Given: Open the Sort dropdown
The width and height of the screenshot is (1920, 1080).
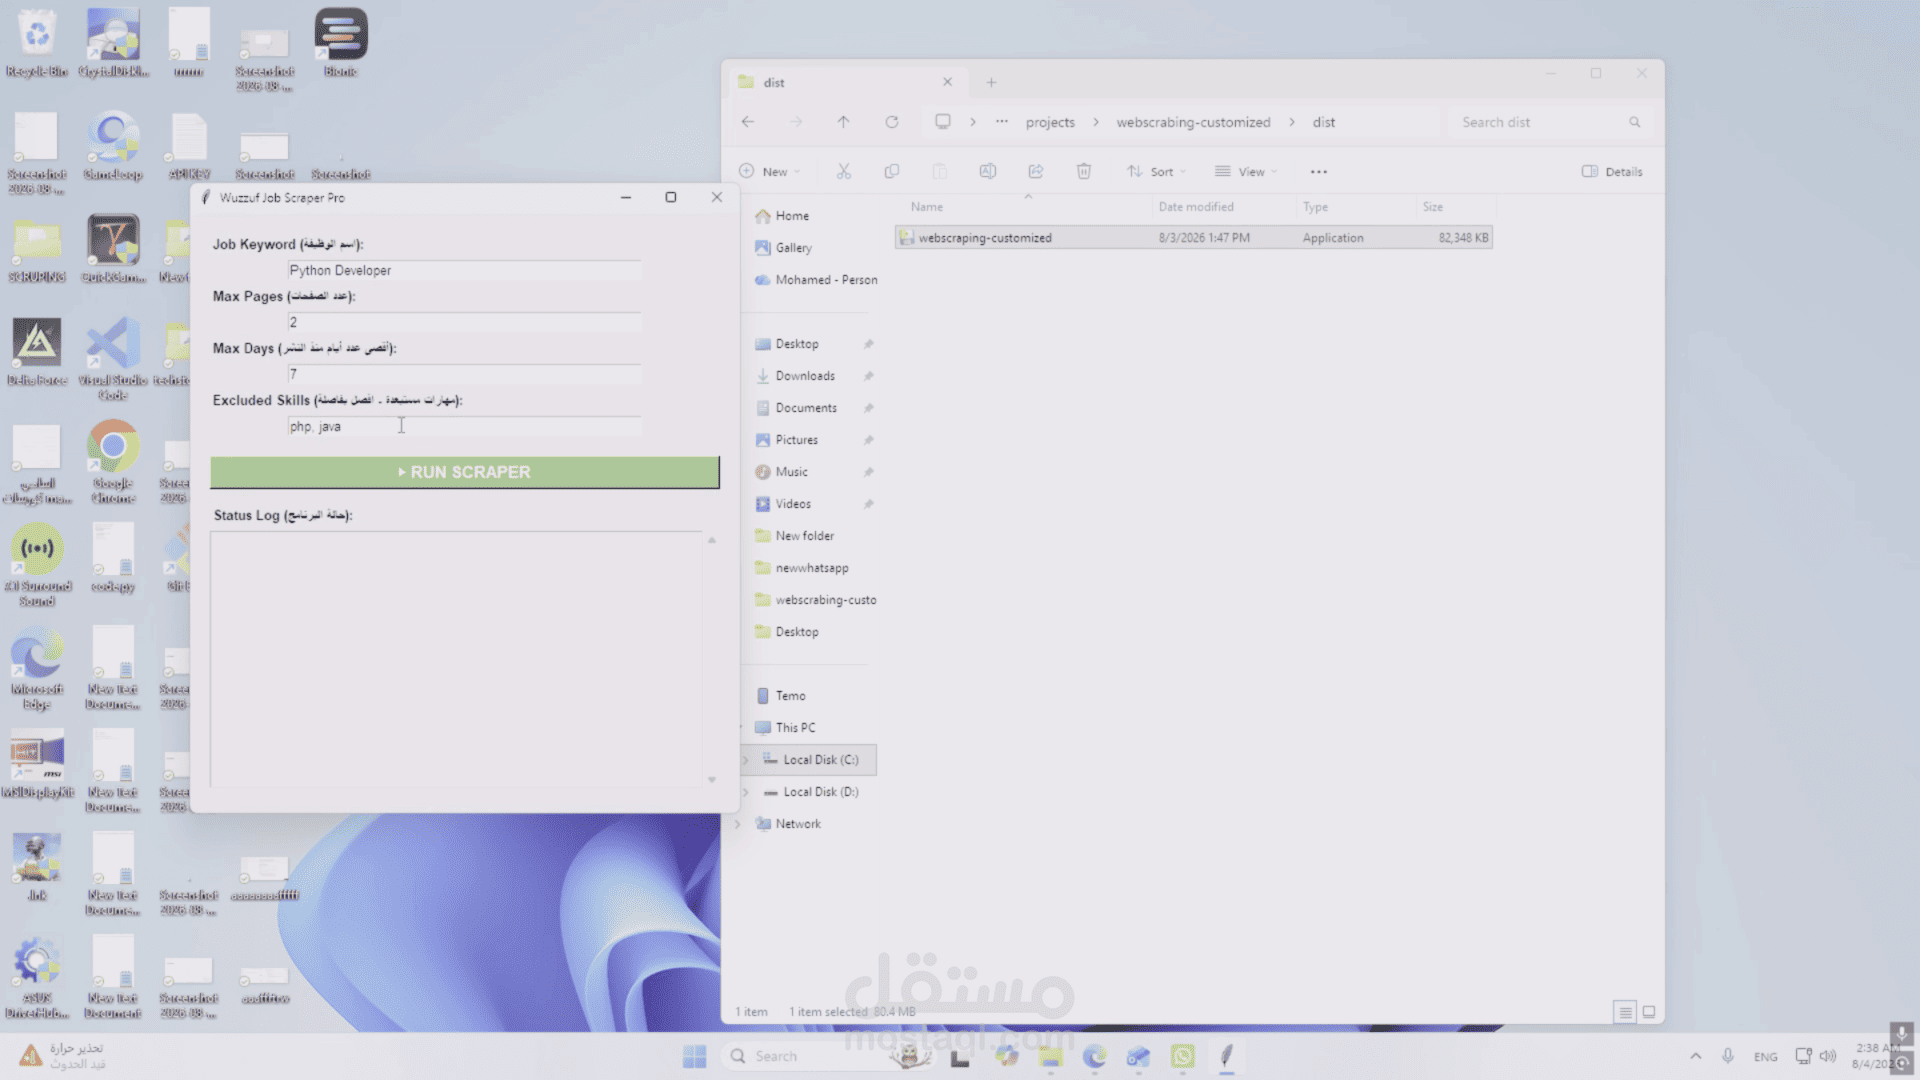Looking at the screenshot, I should pos(1156,172).
